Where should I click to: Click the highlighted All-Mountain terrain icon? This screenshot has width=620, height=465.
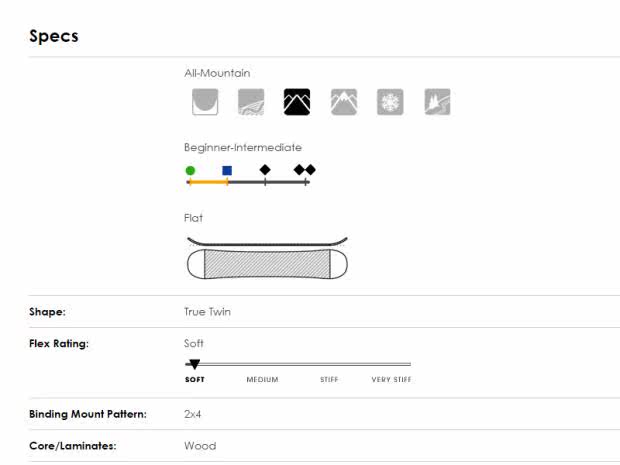pyautogui.click(x=297, y=101)
